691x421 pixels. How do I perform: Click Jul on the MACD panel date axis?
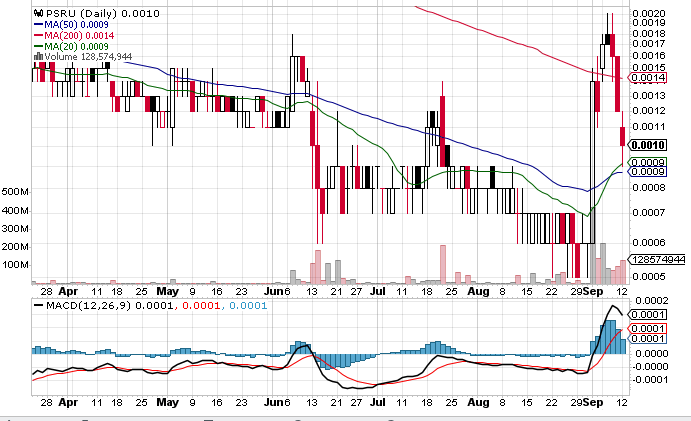(378, 402)
